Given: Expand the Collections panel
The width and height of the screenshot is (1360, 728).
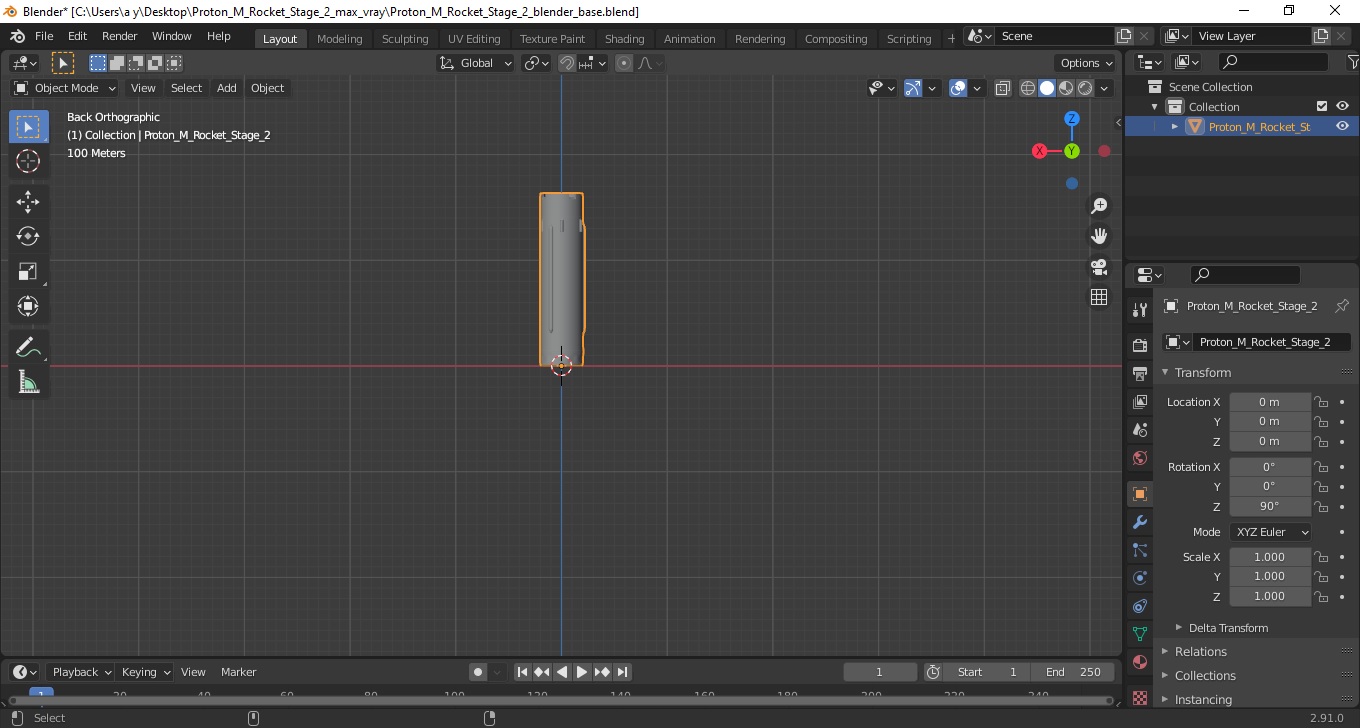Looking at the screenshot, I should (1204, 676).
